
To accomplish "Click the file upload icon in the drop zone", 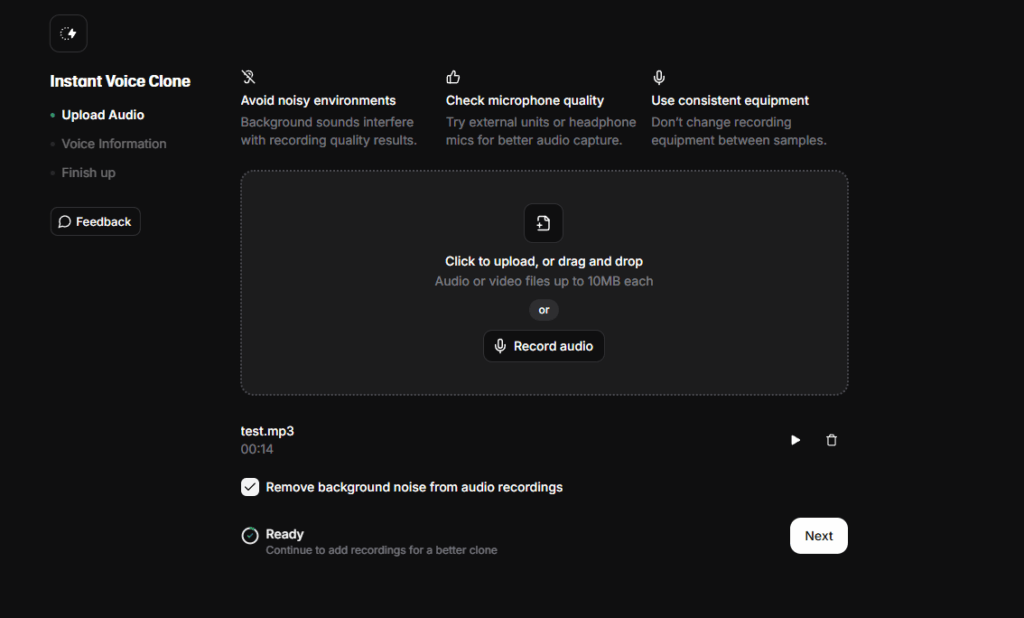I will (x=543, y=223).
